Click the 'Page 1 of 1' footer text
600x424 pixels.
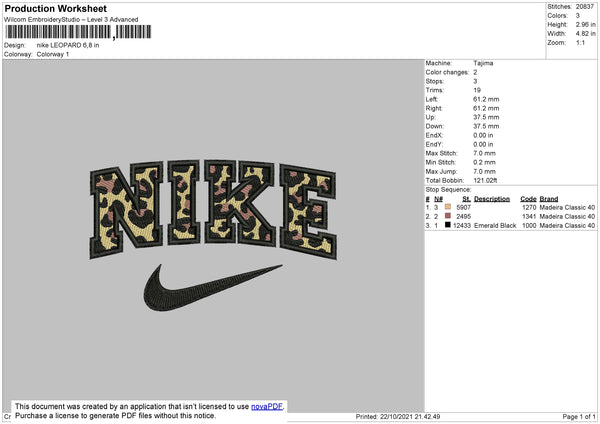tap(579, 416)
